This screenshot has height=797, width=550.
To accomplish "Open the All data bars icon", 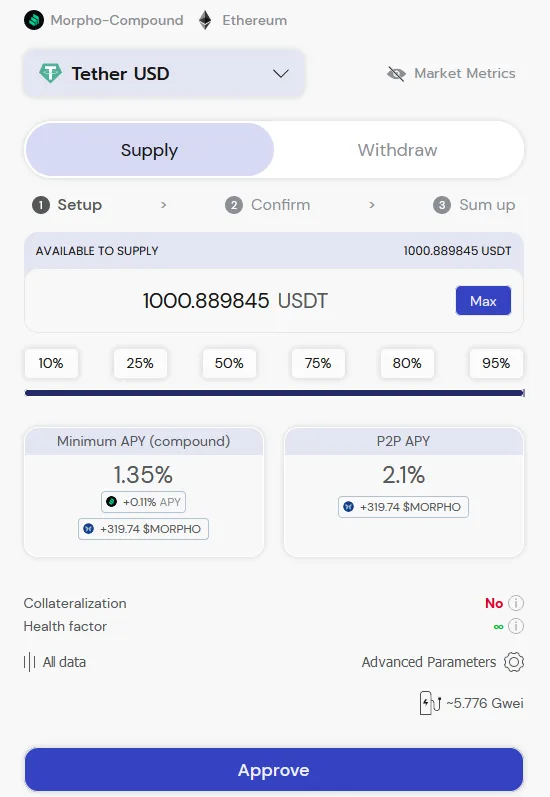I will pos(29,662).
